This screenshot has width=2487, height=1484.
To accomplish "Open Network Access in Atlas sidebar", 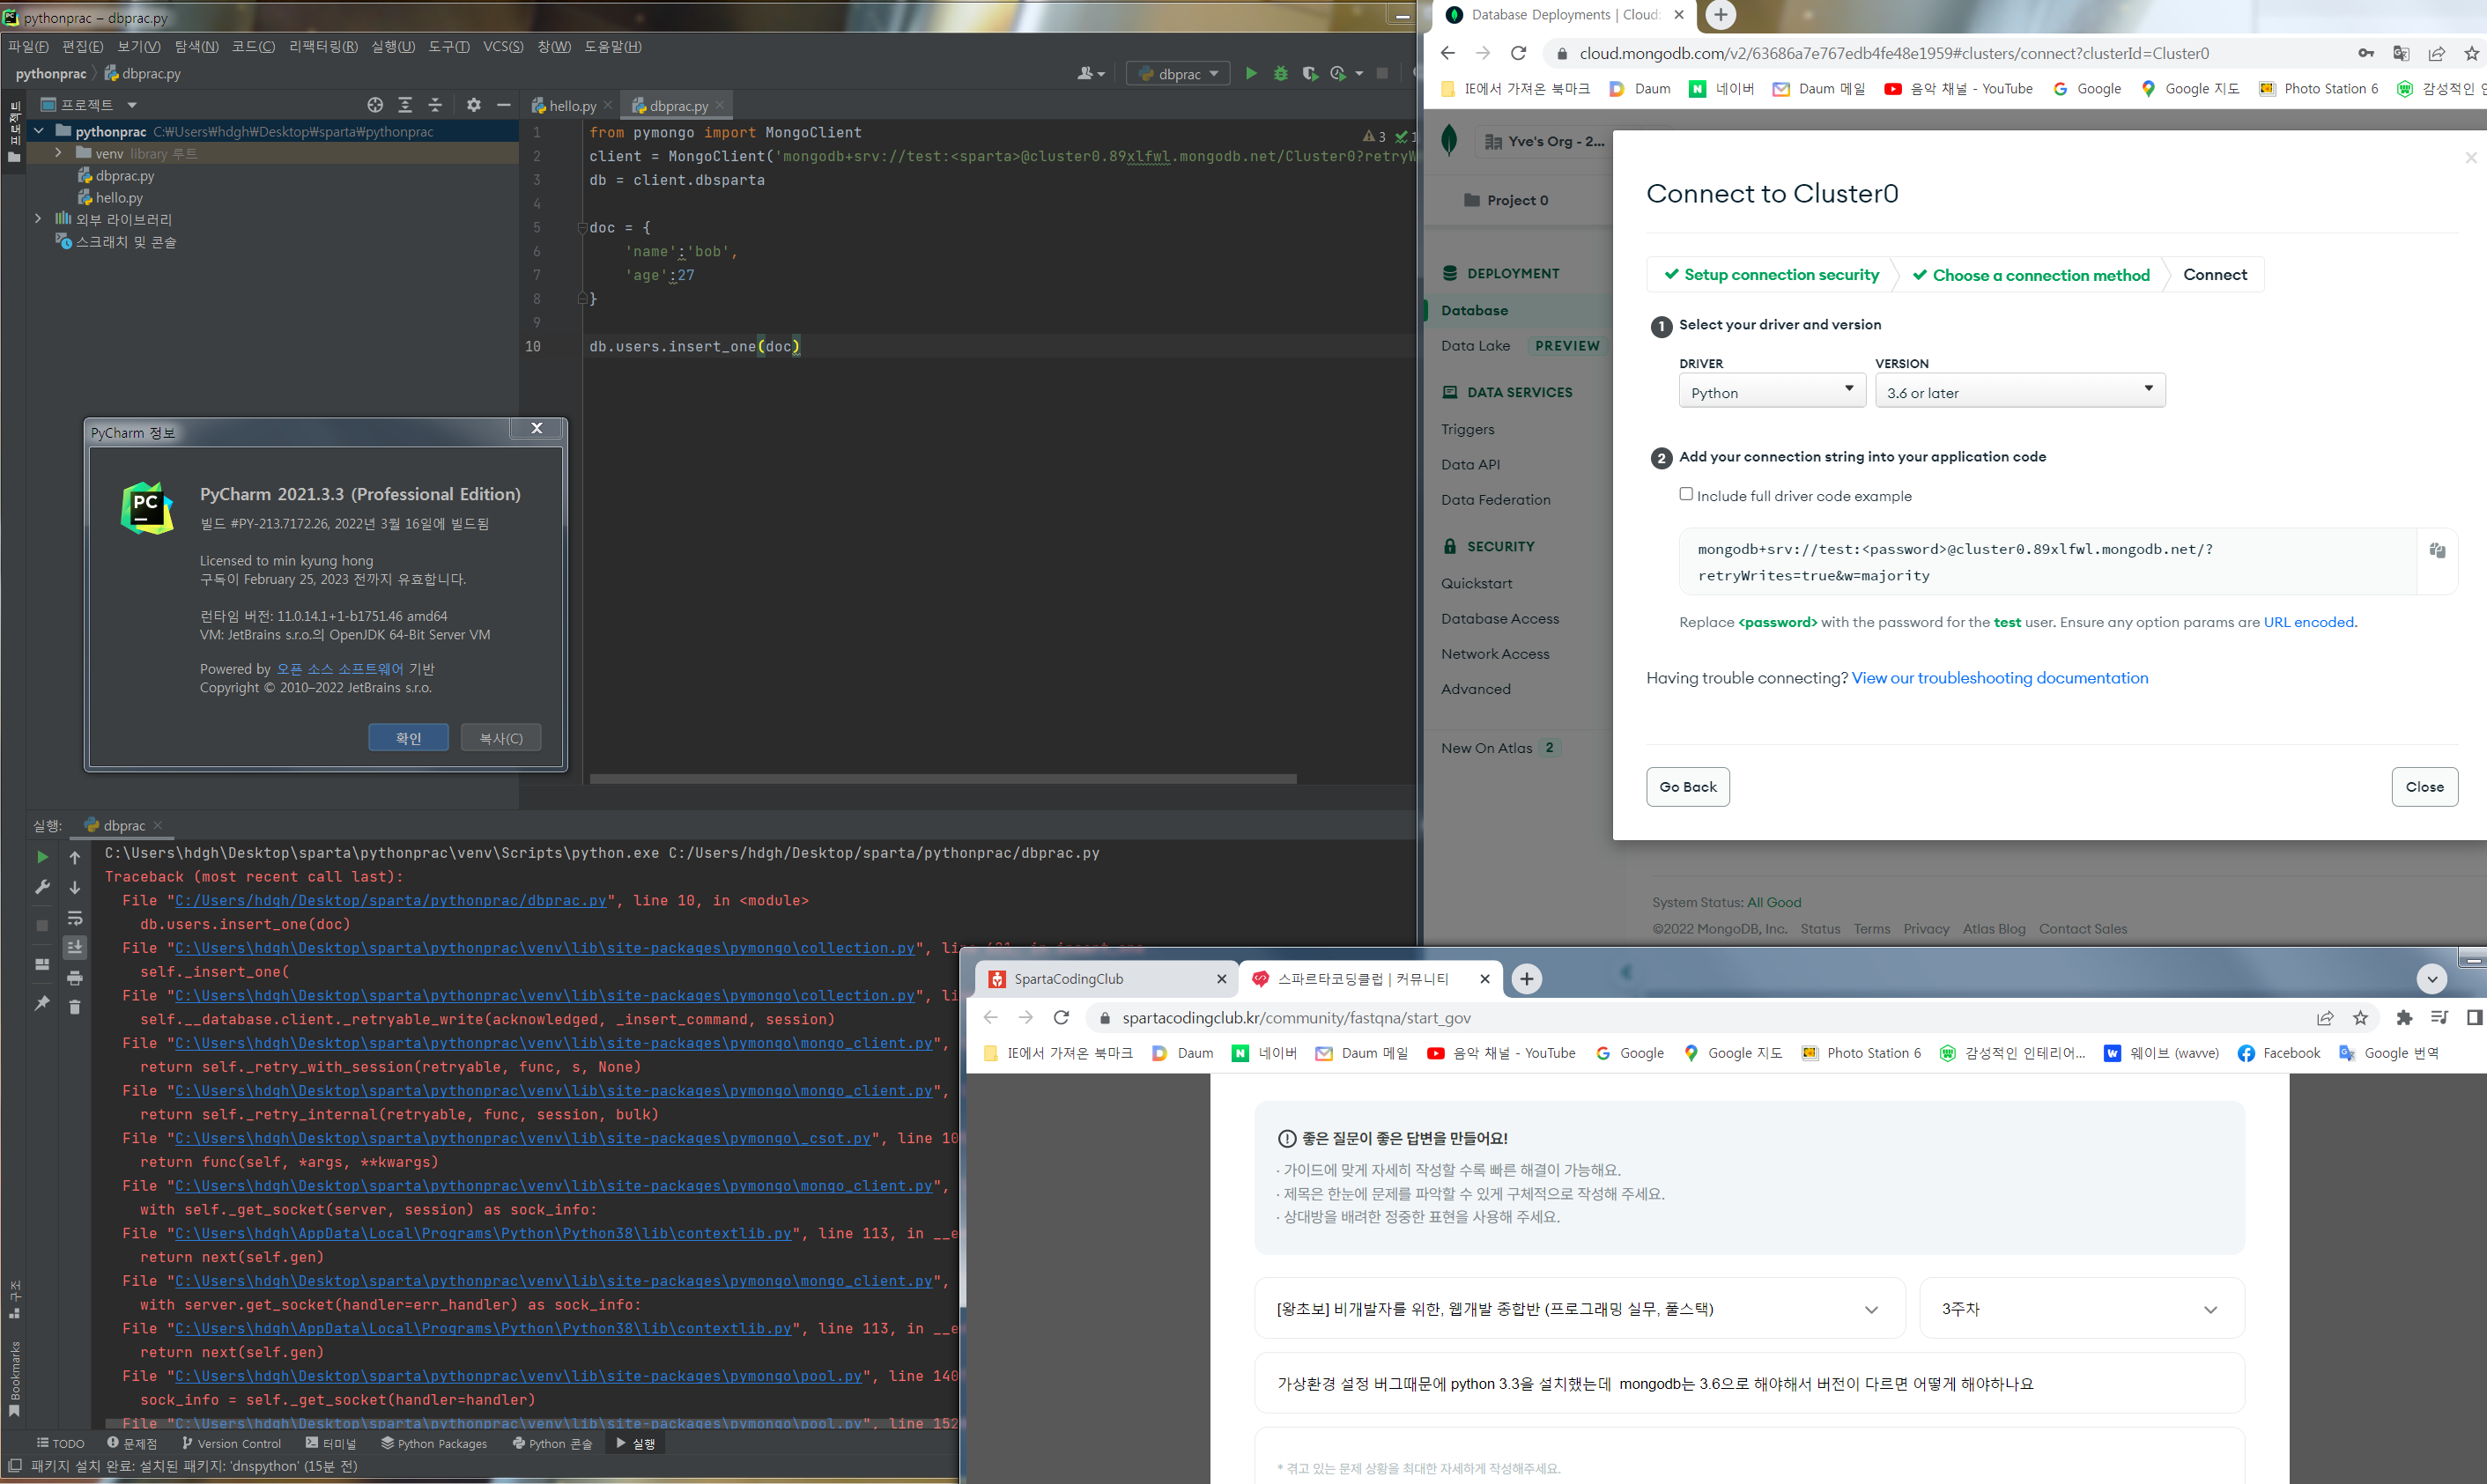I will pyautogui.click(x=1495, y=654).
